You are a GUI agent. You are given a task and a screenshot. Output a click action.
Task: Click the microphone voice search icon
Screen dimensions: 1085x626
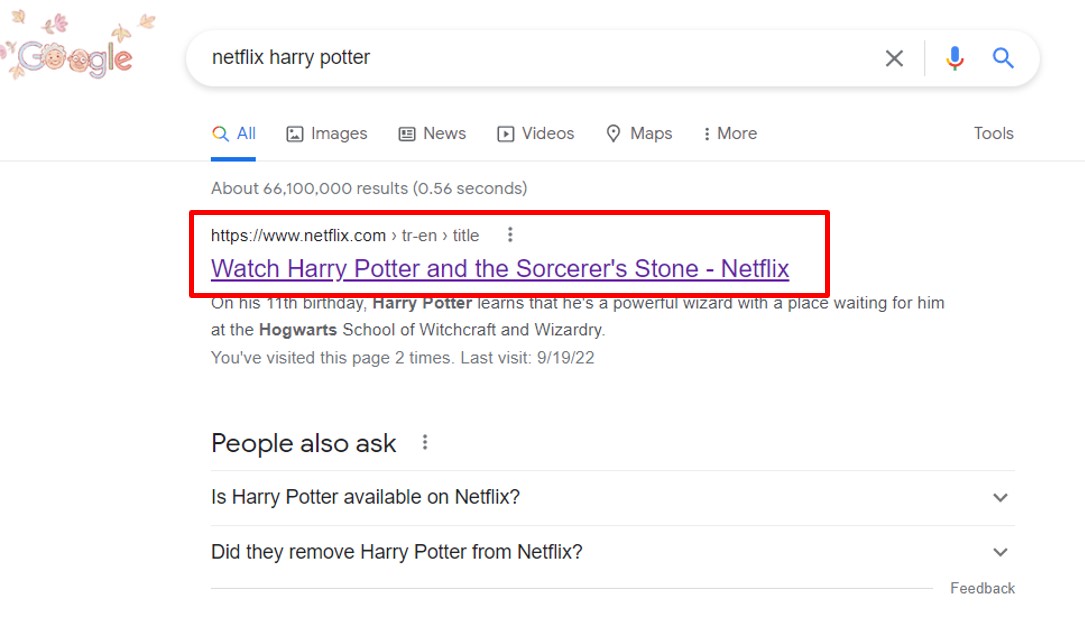point(954,58)
